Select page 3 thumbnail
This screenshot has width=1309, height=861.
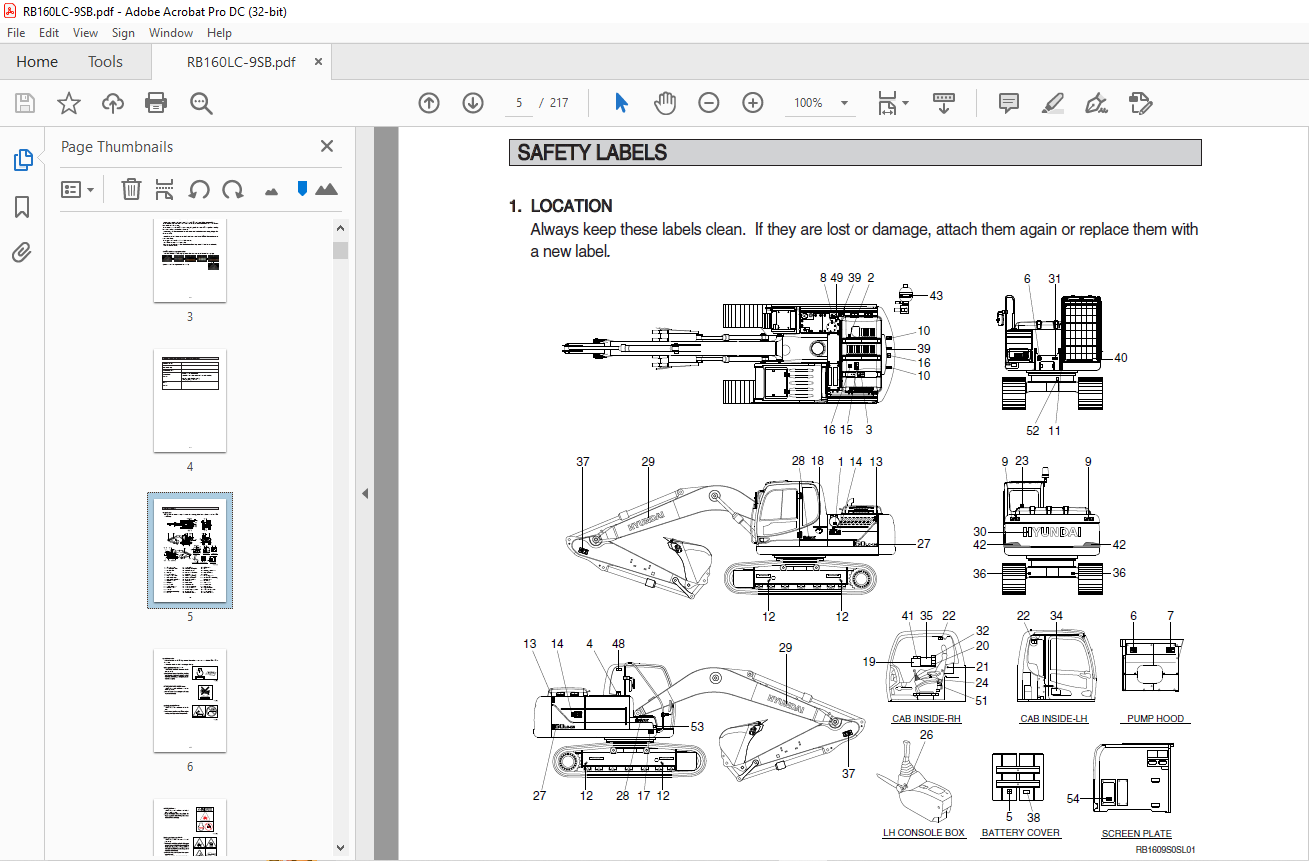point(190,261)
